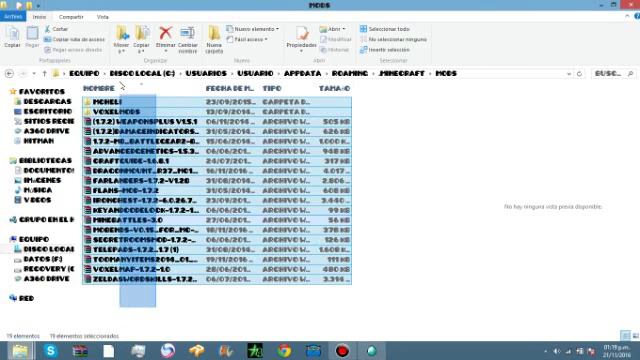Click the search box

click(x=613, y=74)
